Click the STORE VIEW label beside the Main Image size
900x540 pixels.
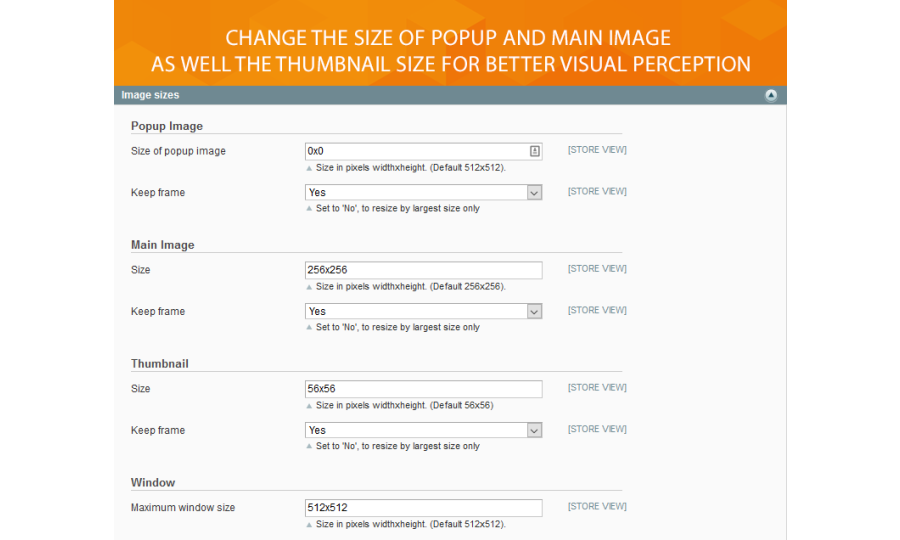(x=597, y=269)
